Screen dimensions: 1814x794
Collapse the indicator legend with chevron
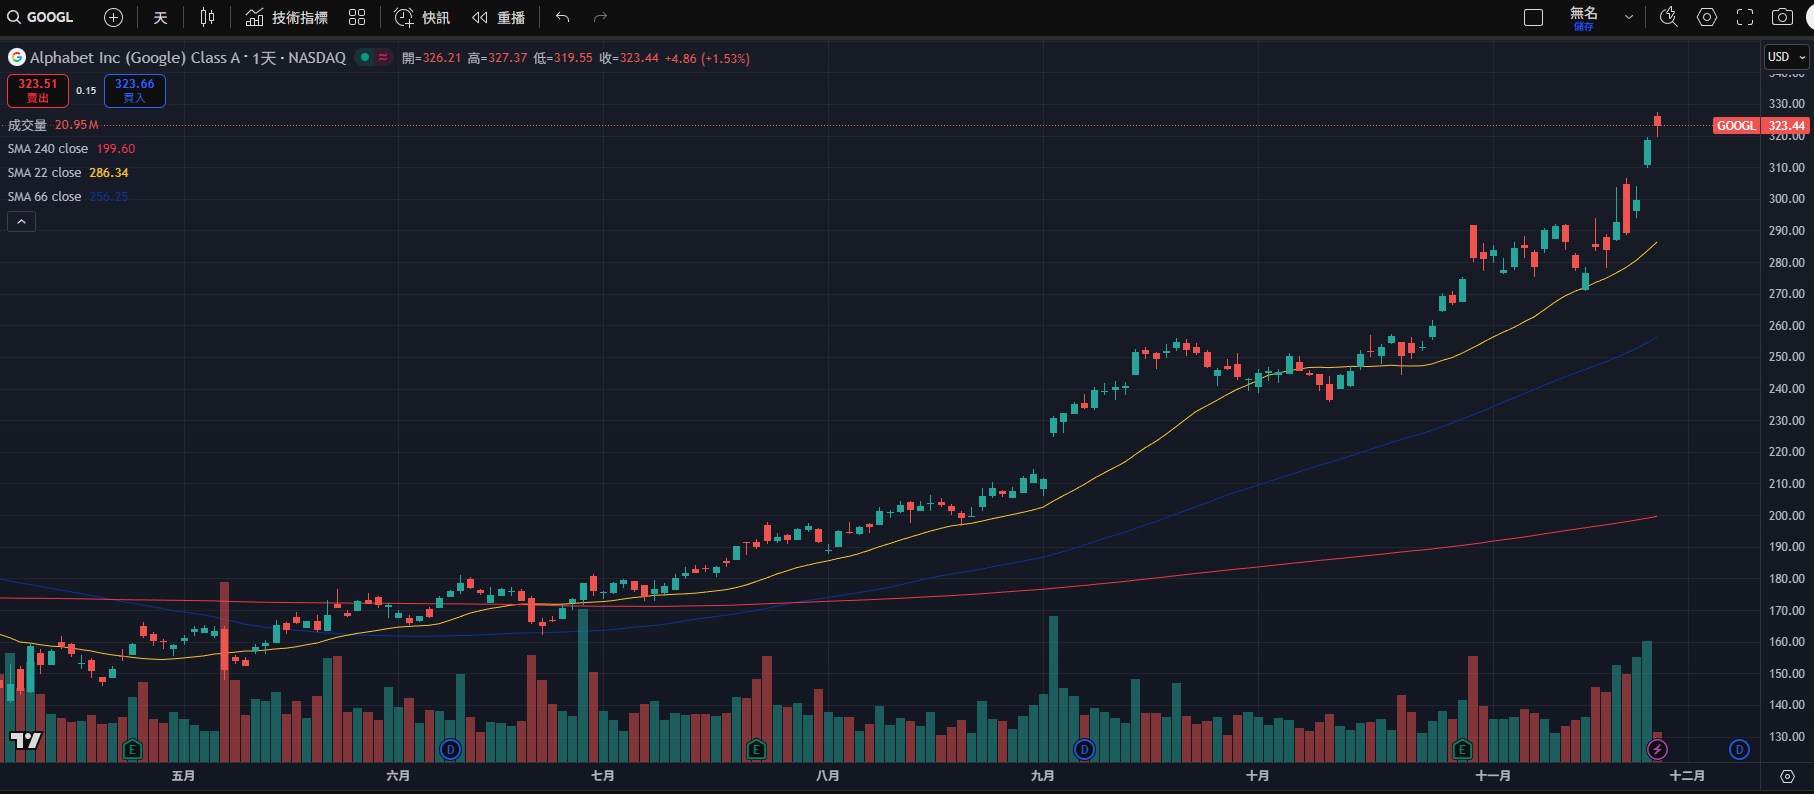coord(21,221)
